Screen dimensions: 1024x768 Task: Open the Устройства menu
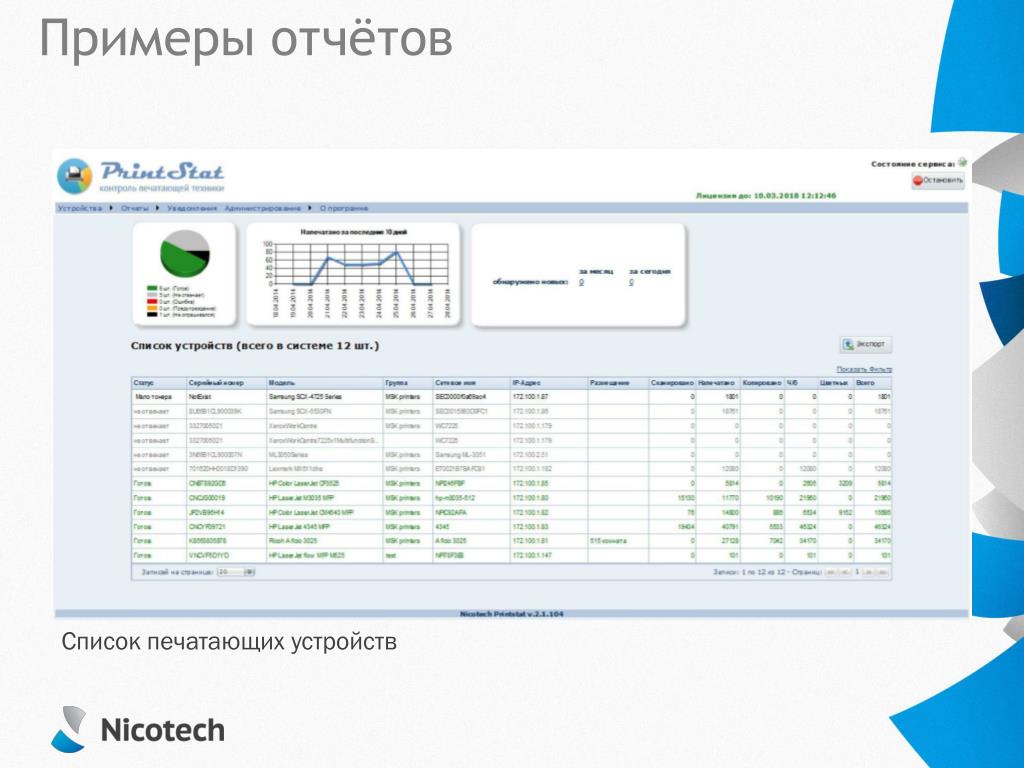point(80,208)
